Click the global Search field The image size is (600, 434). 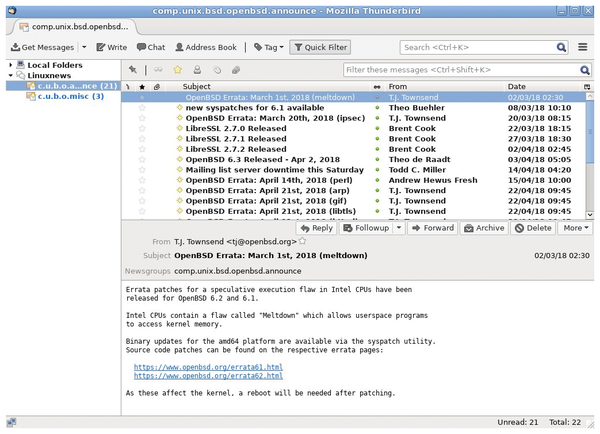pos(478,47)
